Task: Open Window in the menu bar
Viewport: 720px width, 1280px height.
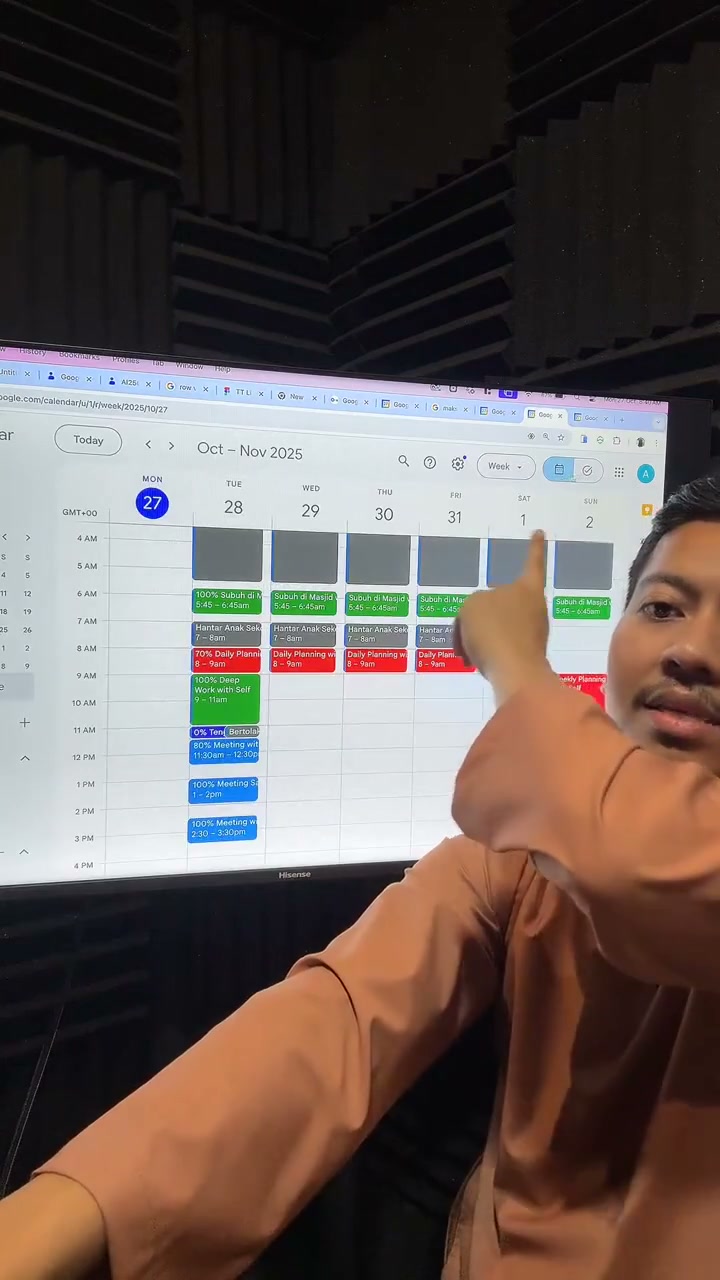Action: pos(189,365)
